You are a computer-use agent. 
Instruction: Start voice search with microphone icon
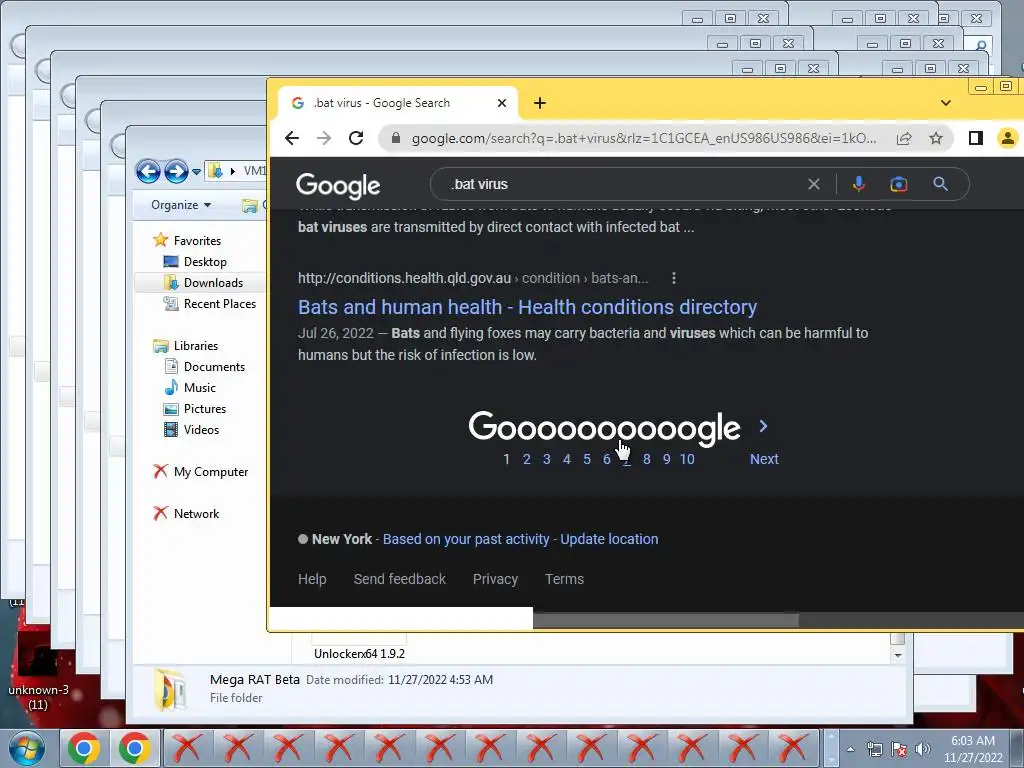click(859, 184)
